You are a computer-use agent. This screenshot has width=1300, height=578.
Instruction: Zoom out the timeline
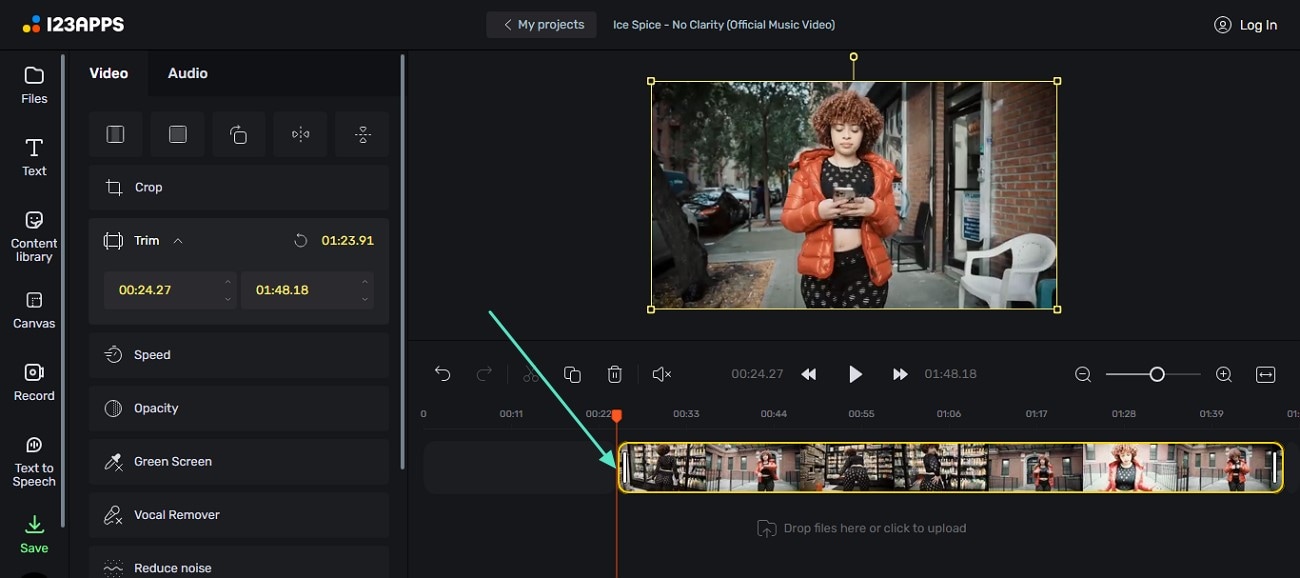[x=1083, y=374]
